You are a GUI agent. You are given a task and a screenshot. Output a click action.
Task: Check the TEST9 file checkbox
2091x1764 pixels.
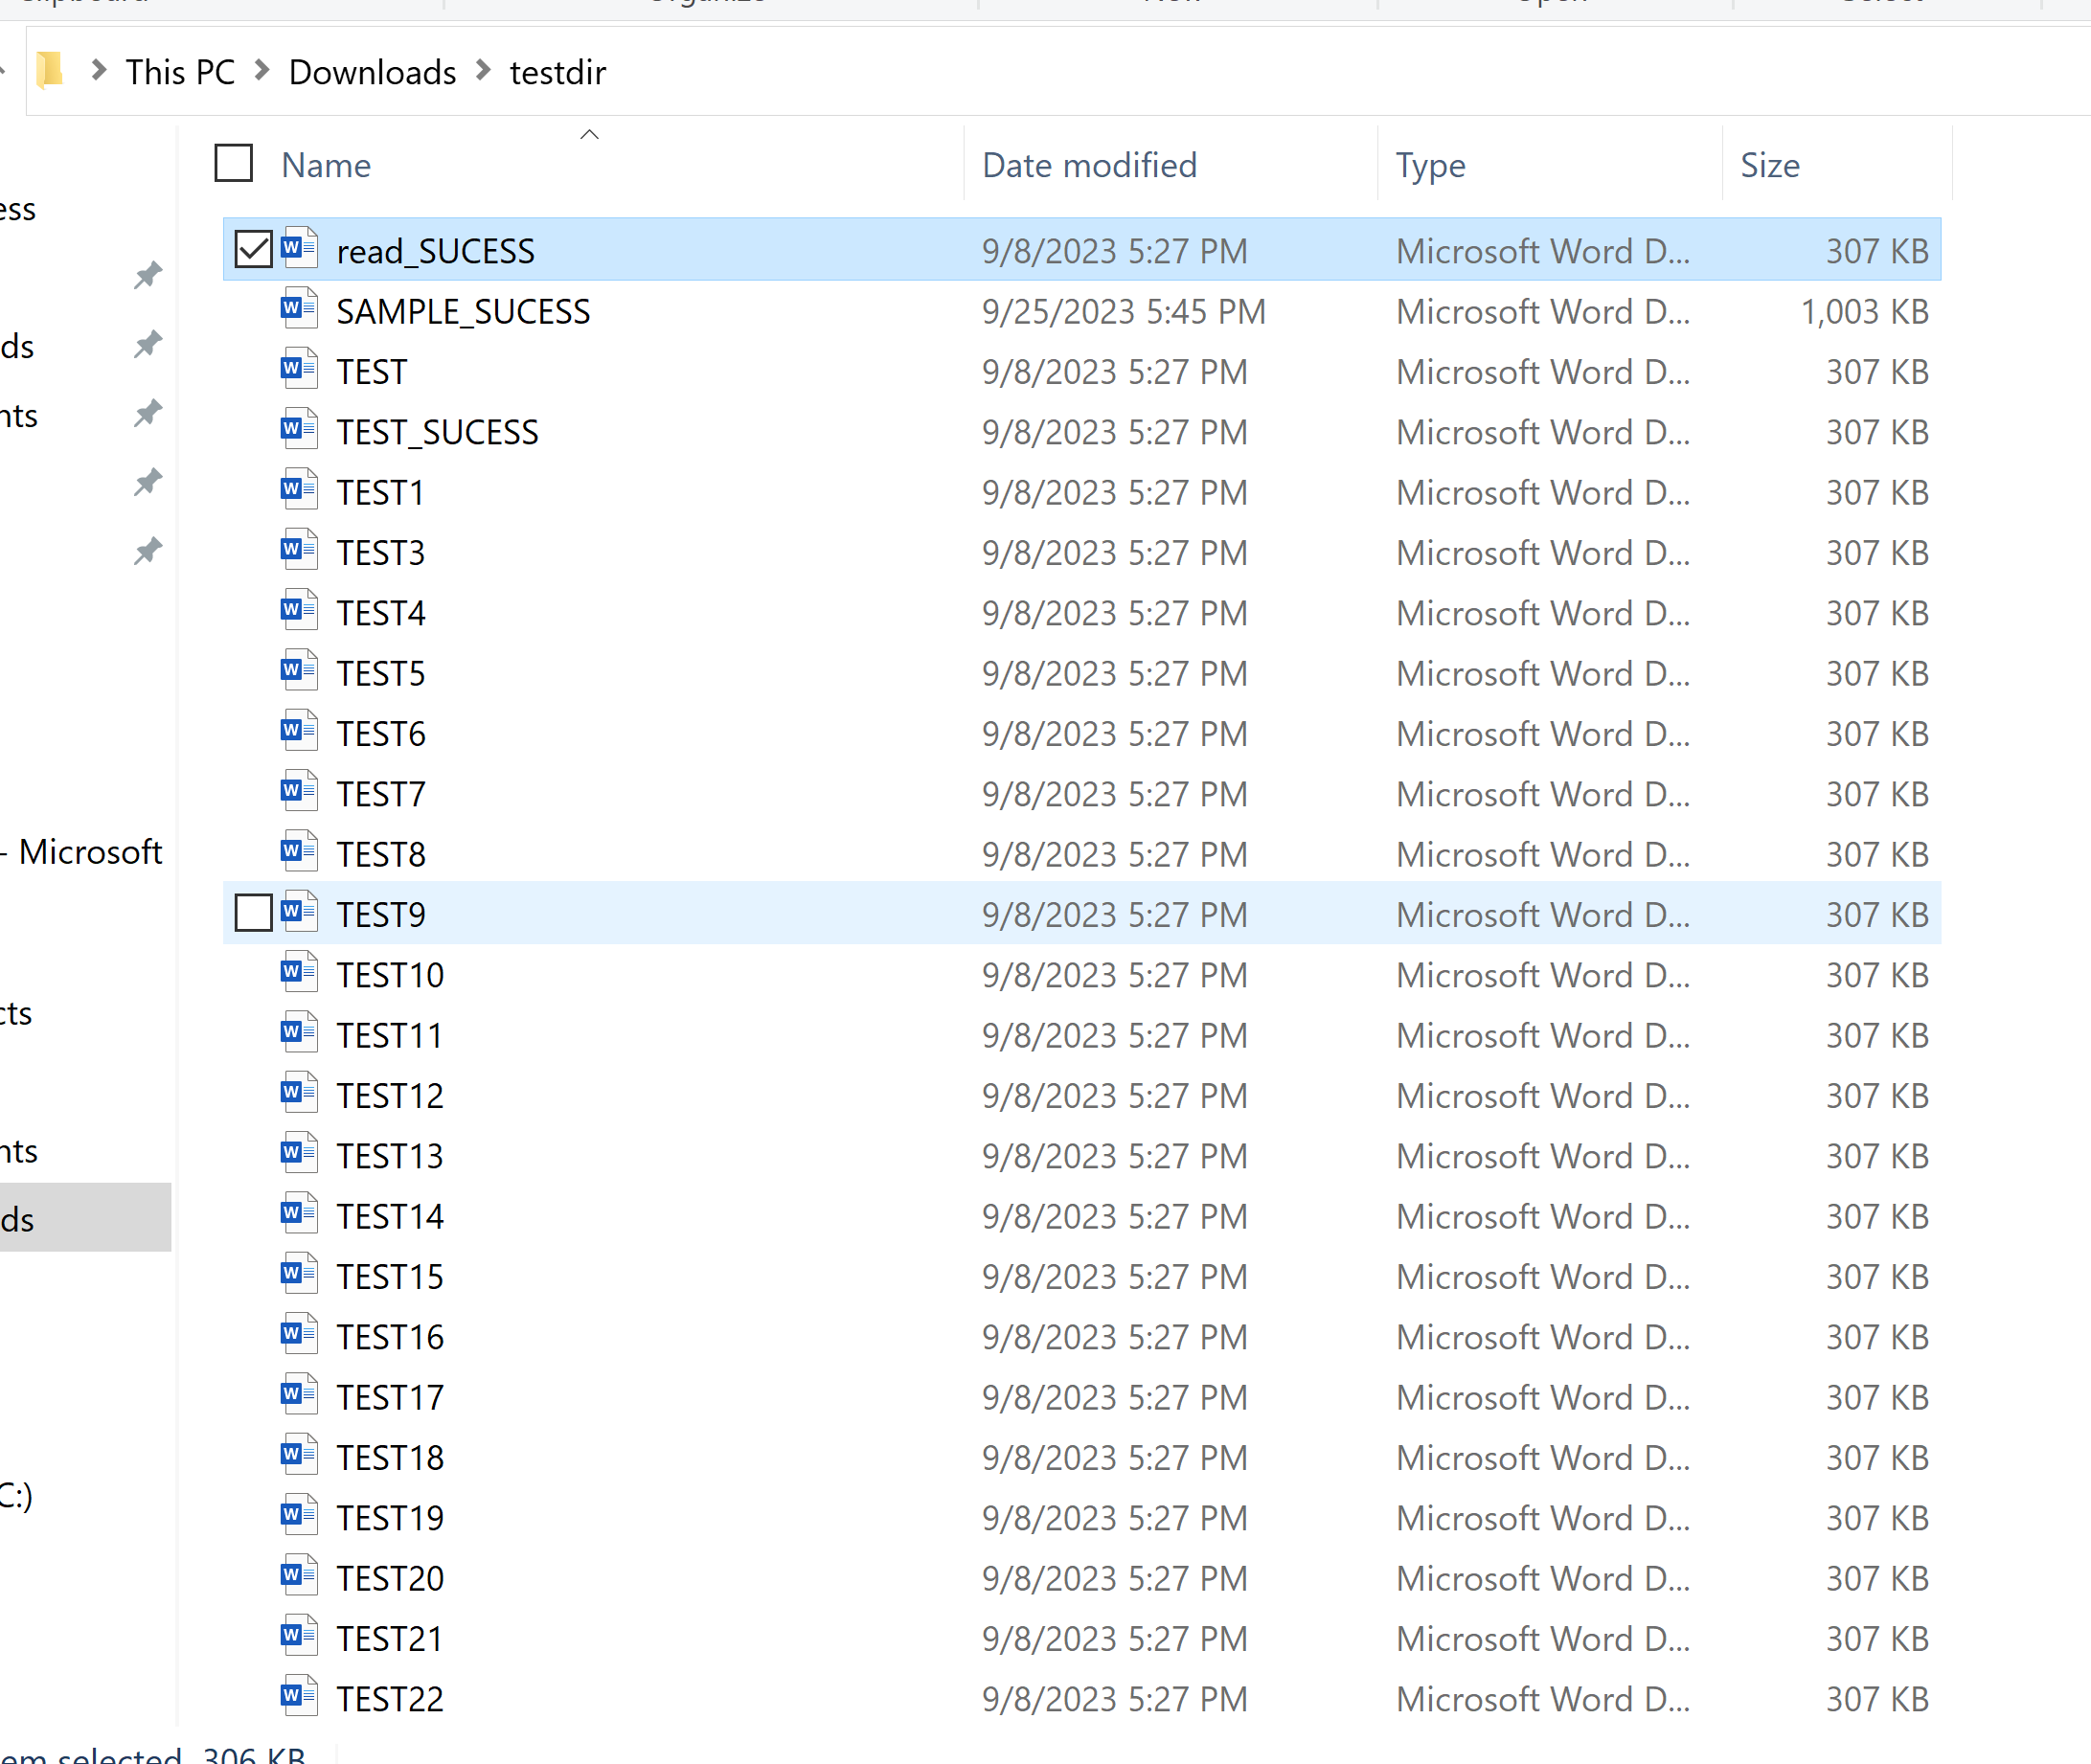(x=253, y=913)
